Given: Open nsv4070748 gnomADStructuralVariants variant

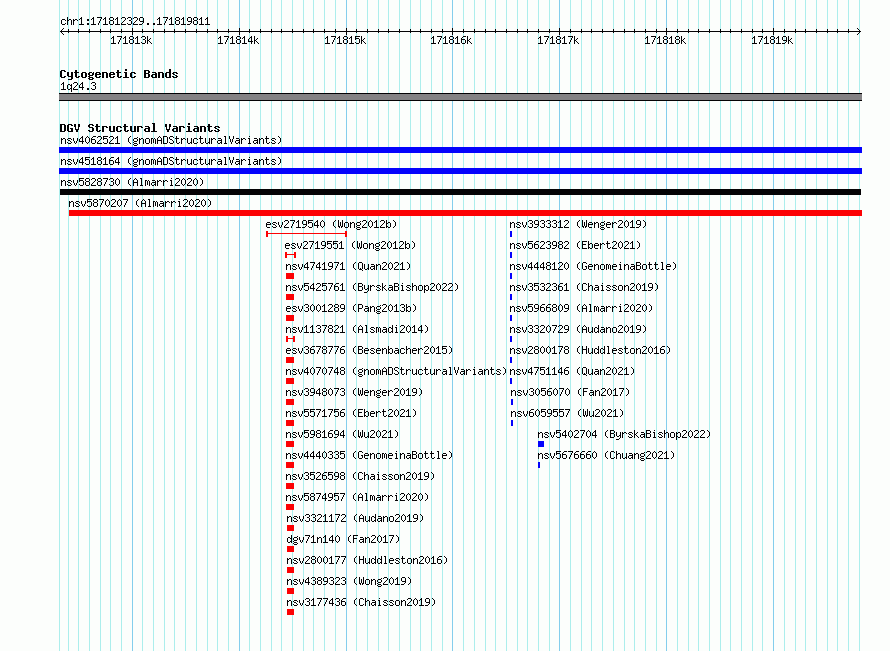Looking at the screenshot, I should click(396, 371).
